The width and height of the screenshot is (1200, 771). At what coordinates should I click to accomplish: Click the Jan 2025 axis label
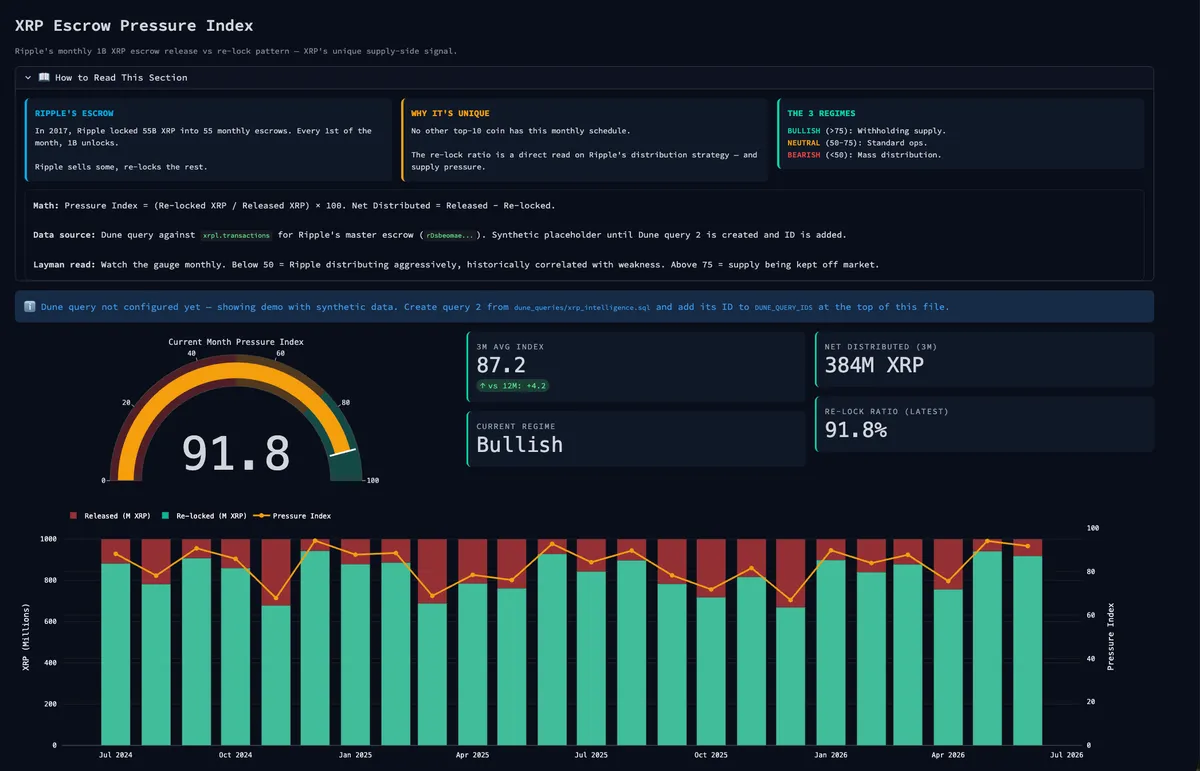coord(356,755)
